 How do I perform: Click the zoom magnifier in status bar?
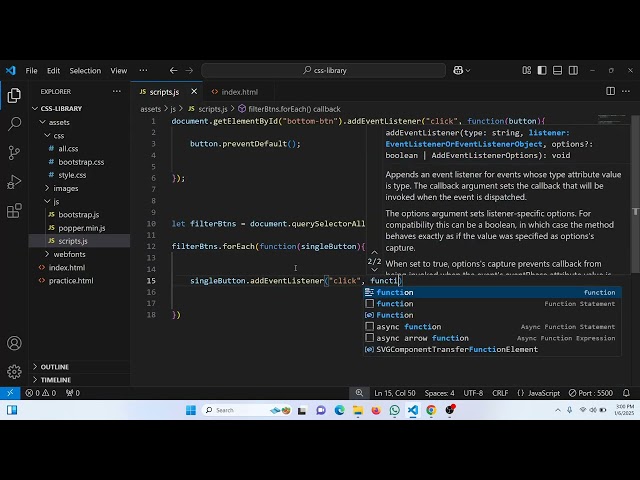pos(359,393)
